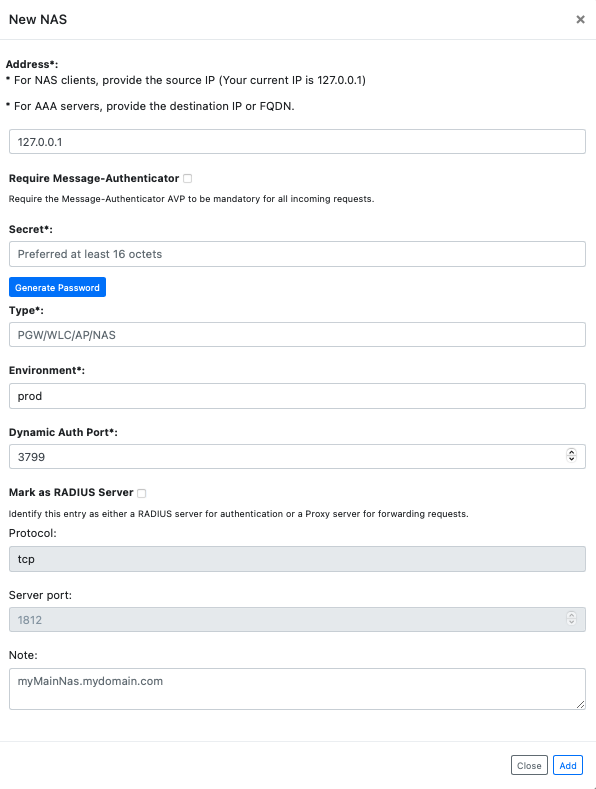Click the Note textarea resize handle
This screenshot has height=789, width=596.
[x=580, y=704]
